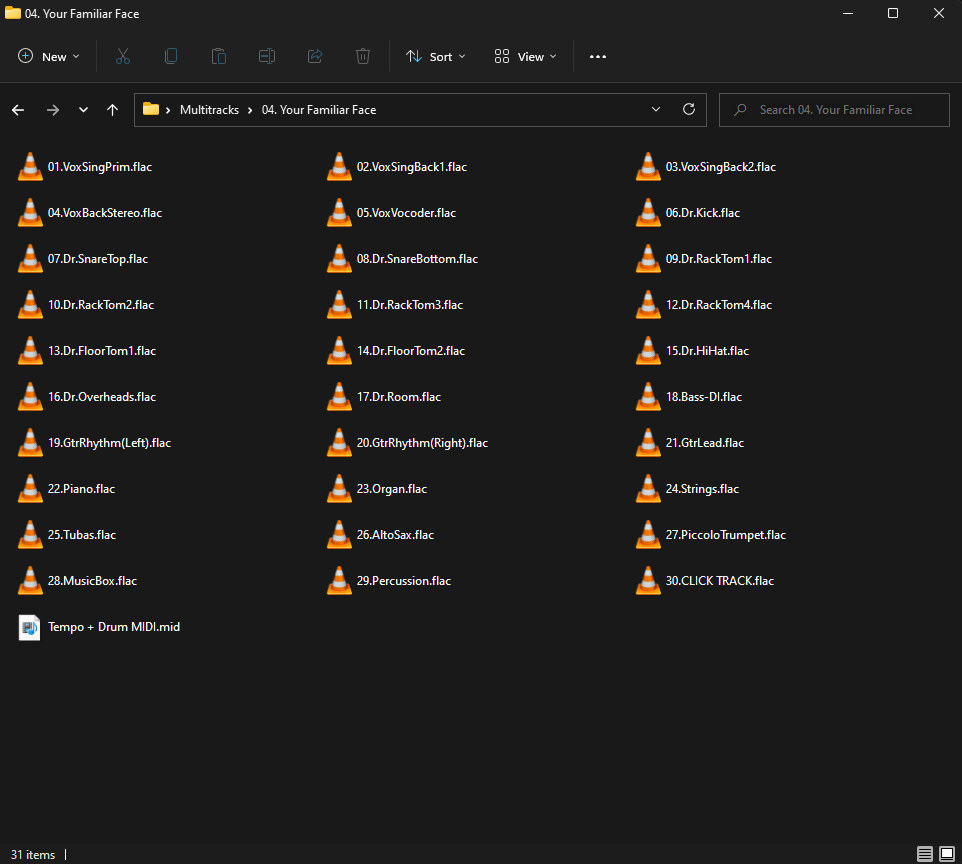Click the Copy icon in the toolbar

170,56
